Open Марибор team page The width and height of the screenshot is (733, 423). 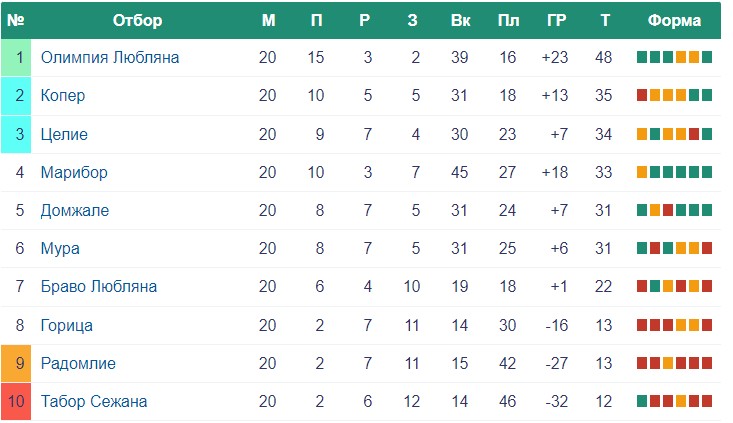tap(74, 172)
